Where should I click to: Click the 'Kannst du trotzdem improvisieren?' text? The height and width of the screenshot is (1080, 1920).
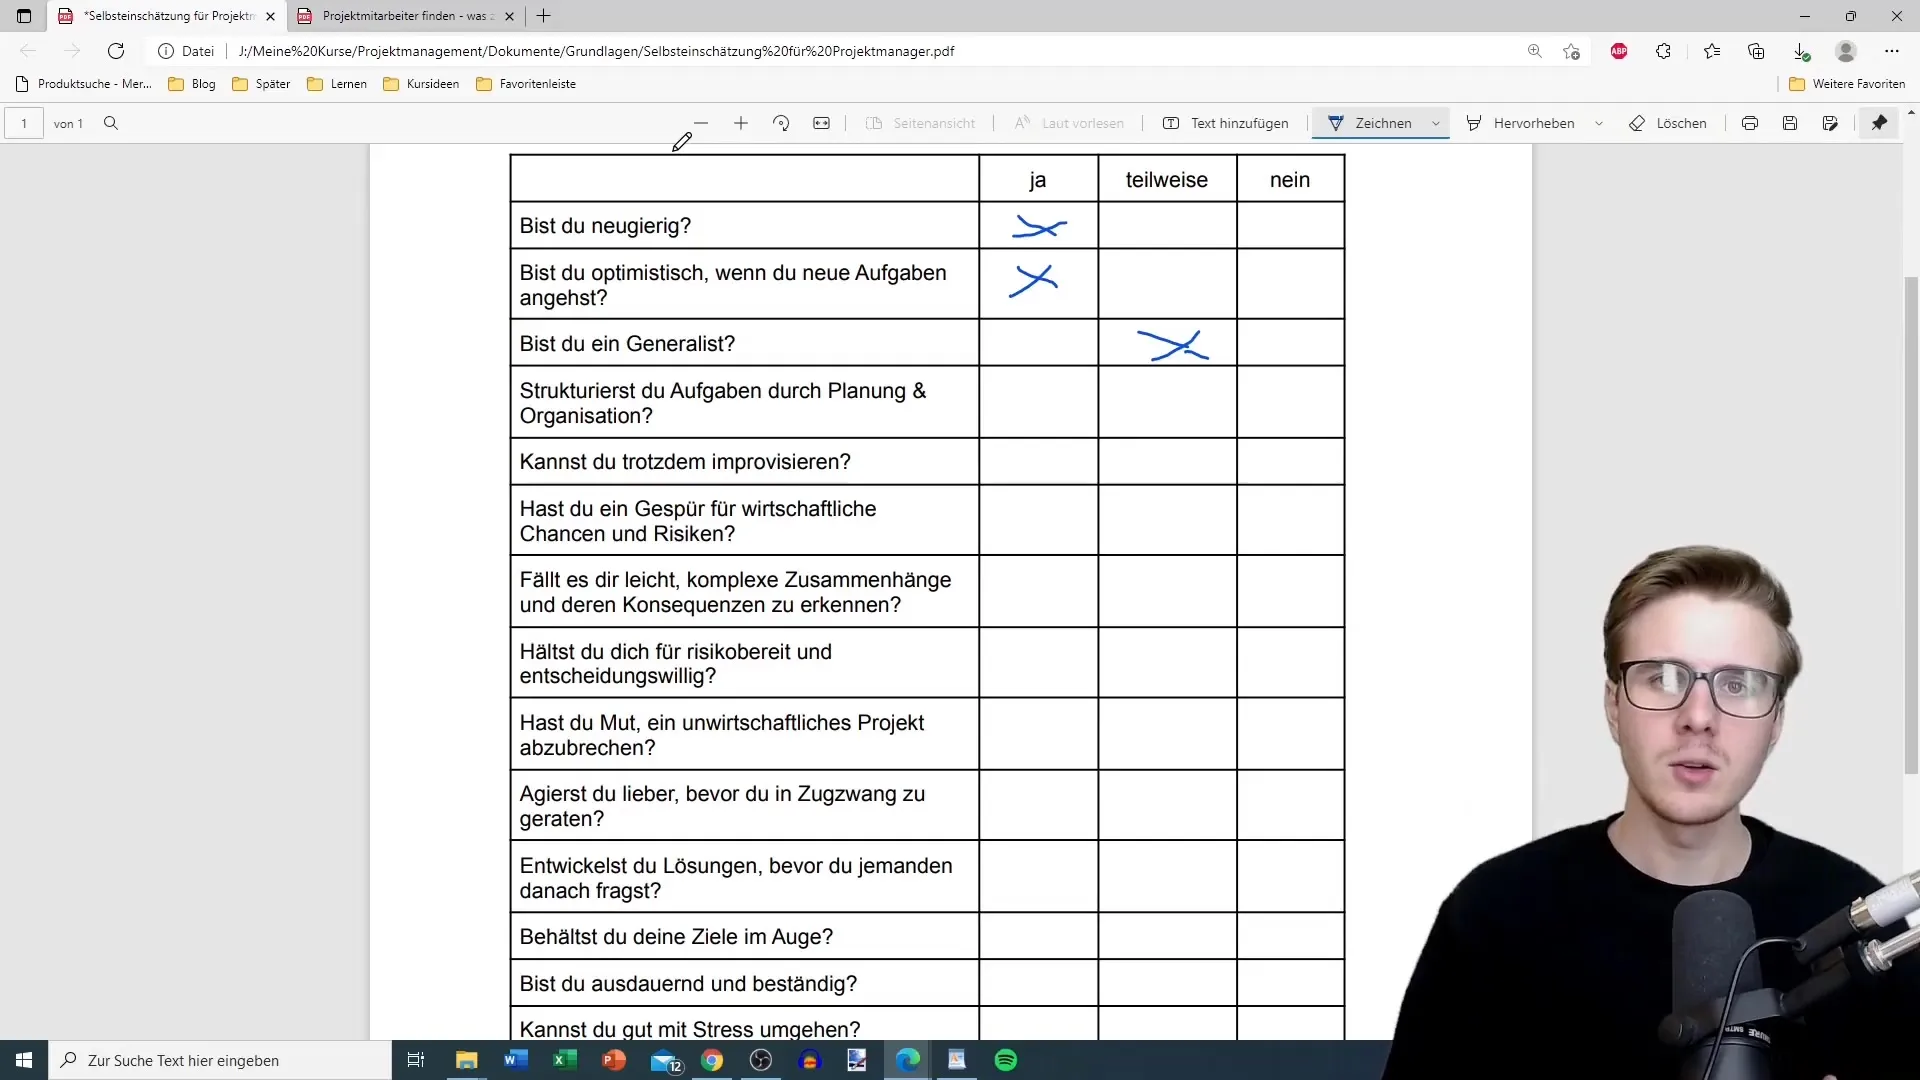click(x=685, y=462)
